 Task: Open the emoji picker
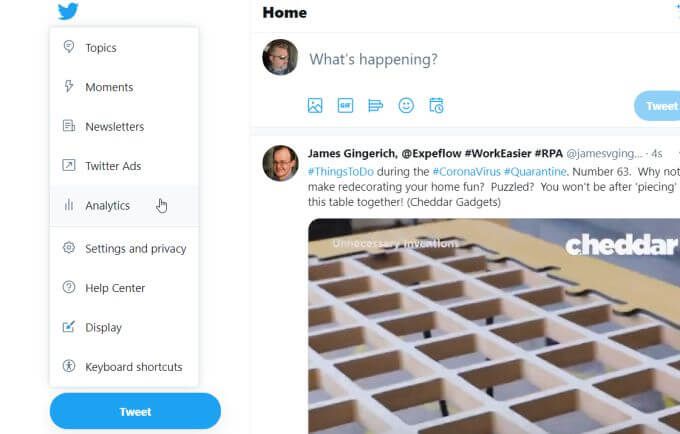(406, 105)
